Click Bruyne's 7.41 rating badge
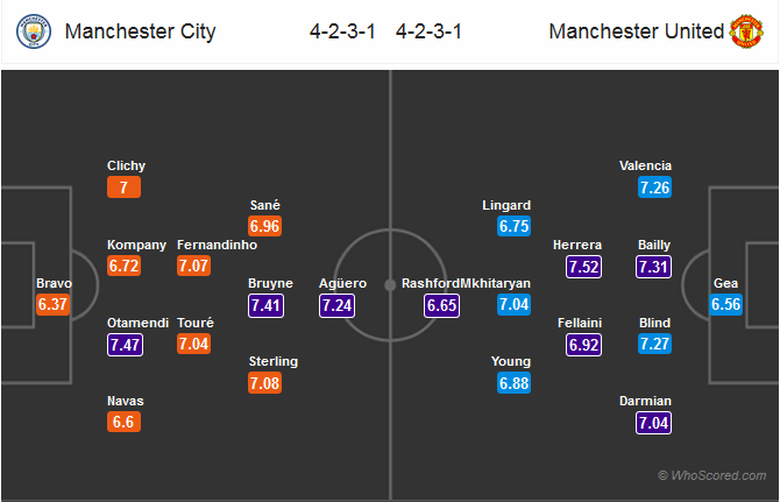 [x=266, y=304]
